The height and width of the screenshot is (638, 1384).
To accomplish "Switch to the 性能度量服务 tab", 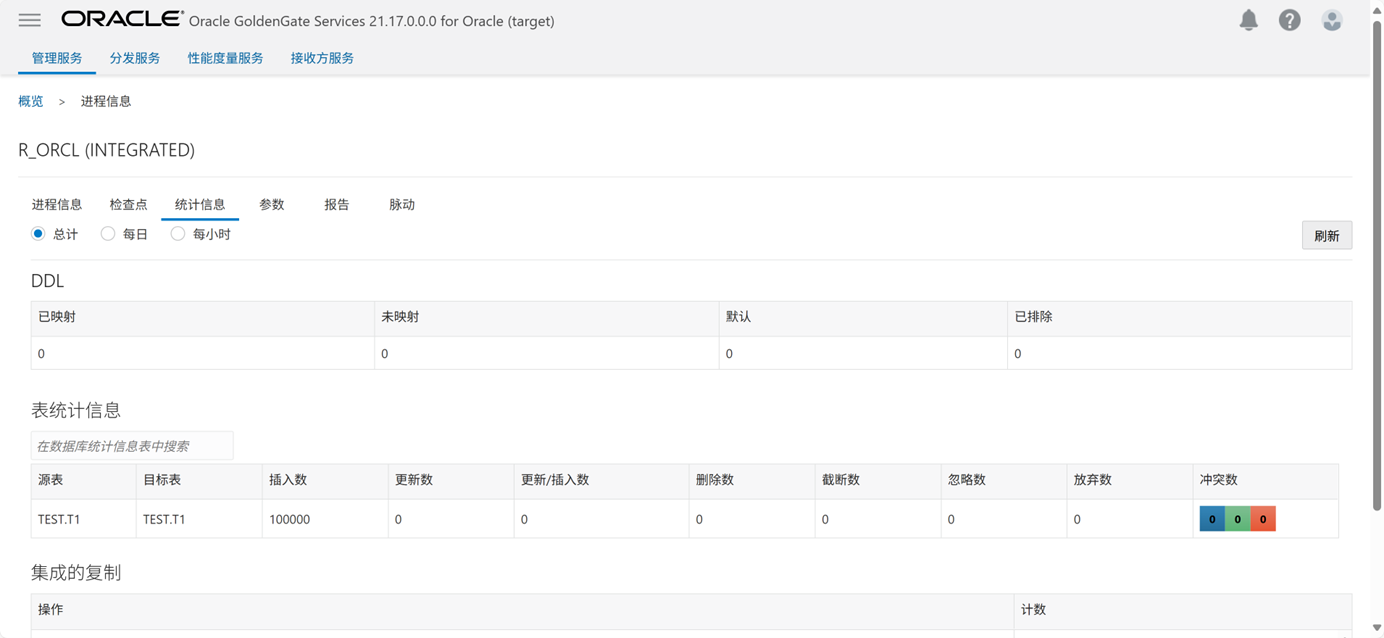I will click(225, 58).
